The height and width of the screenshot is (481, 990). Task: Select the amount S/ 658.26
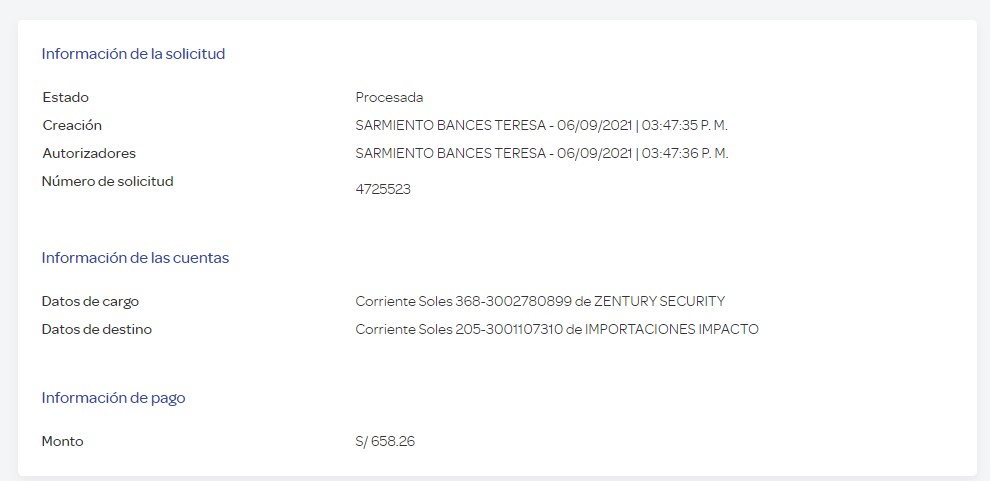coord(385,441)
